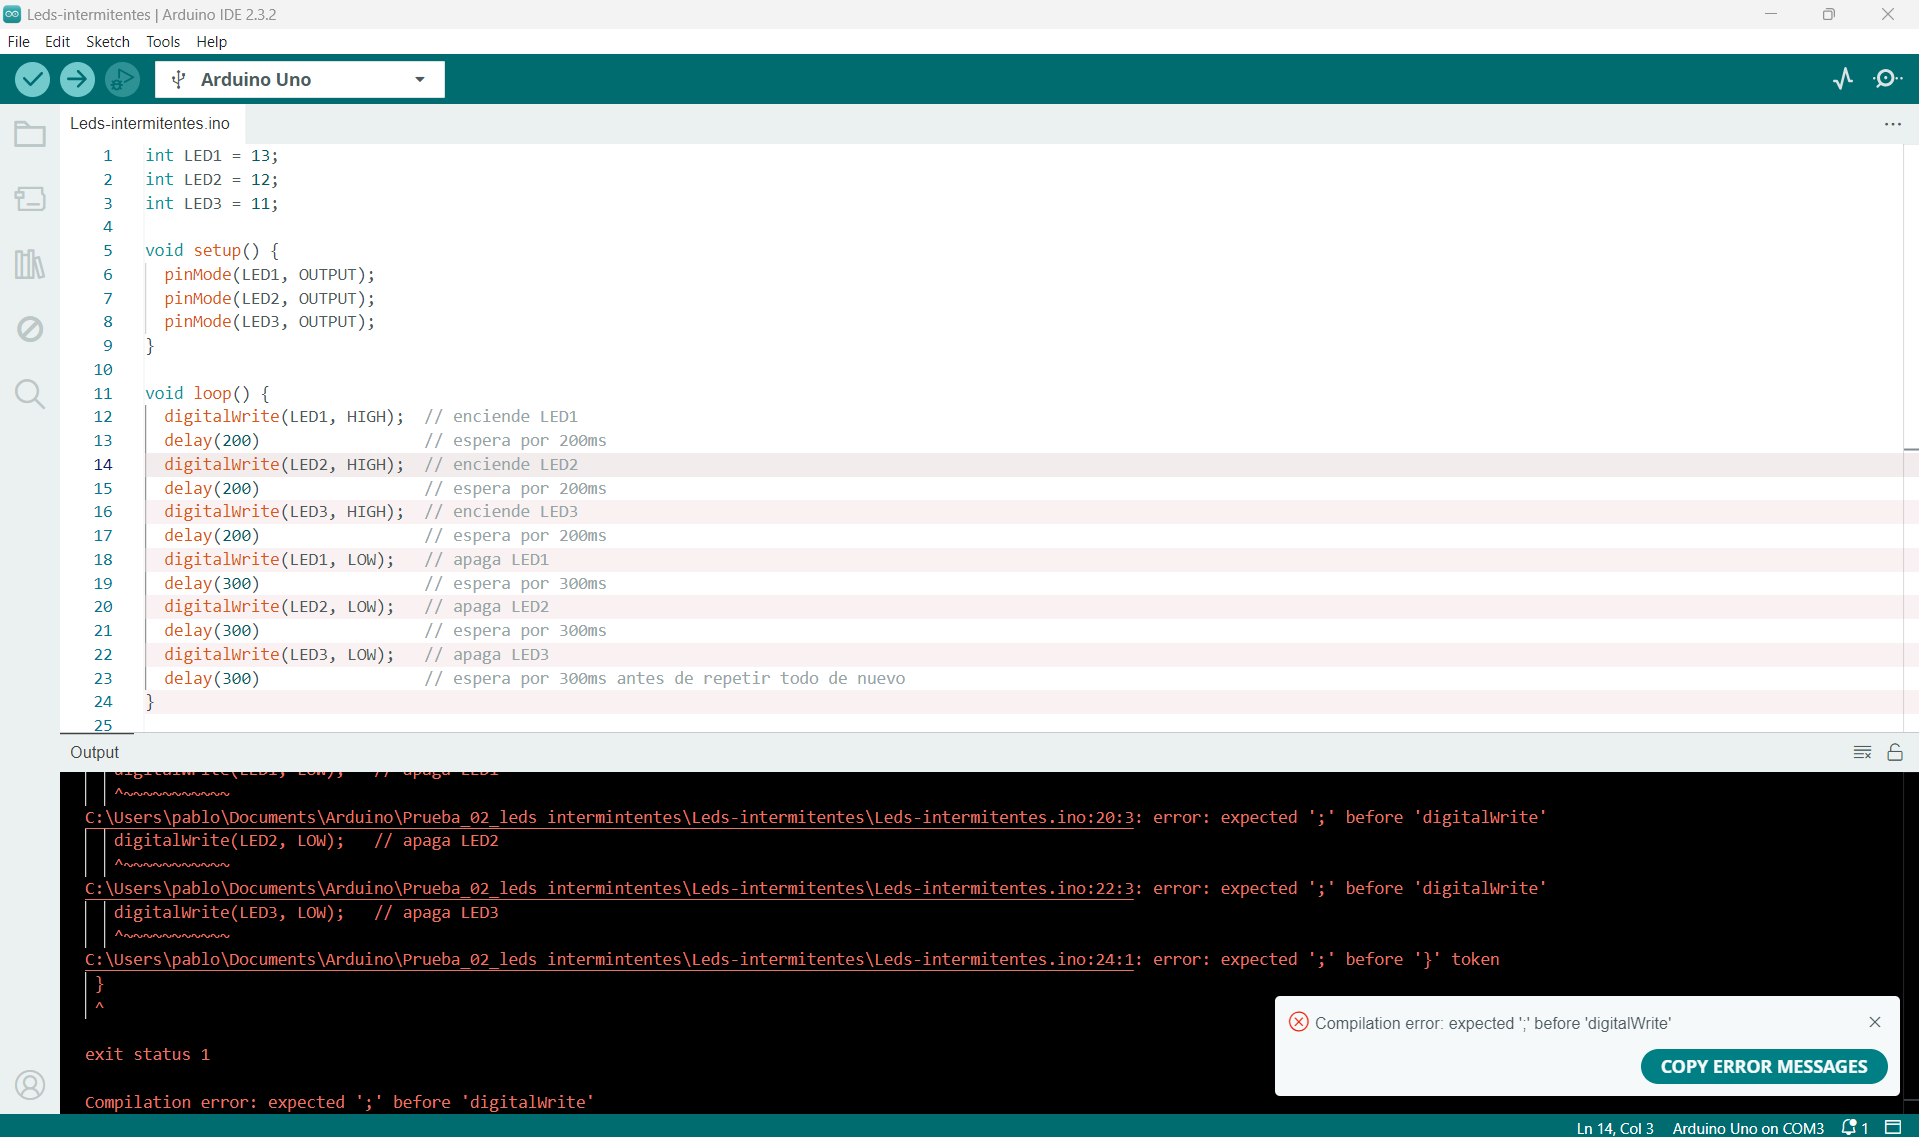
Task: Open the Serial Monitor
Action: (1888, 79)
